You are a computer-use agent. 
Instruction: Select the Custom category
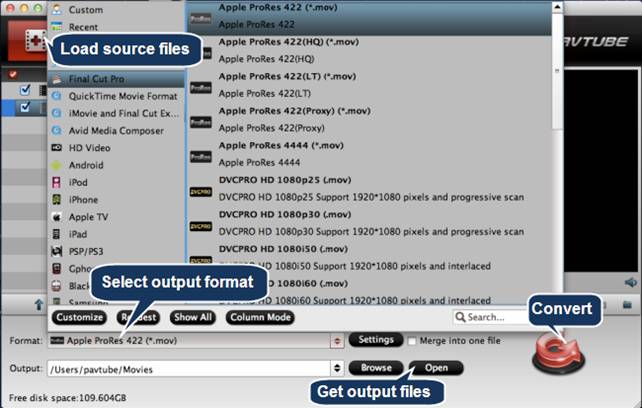coord(116,9)
